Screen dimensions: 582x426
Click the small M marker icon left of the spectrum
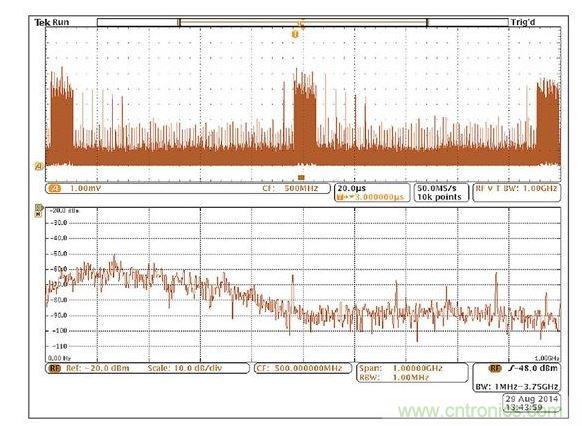(38, 214)
